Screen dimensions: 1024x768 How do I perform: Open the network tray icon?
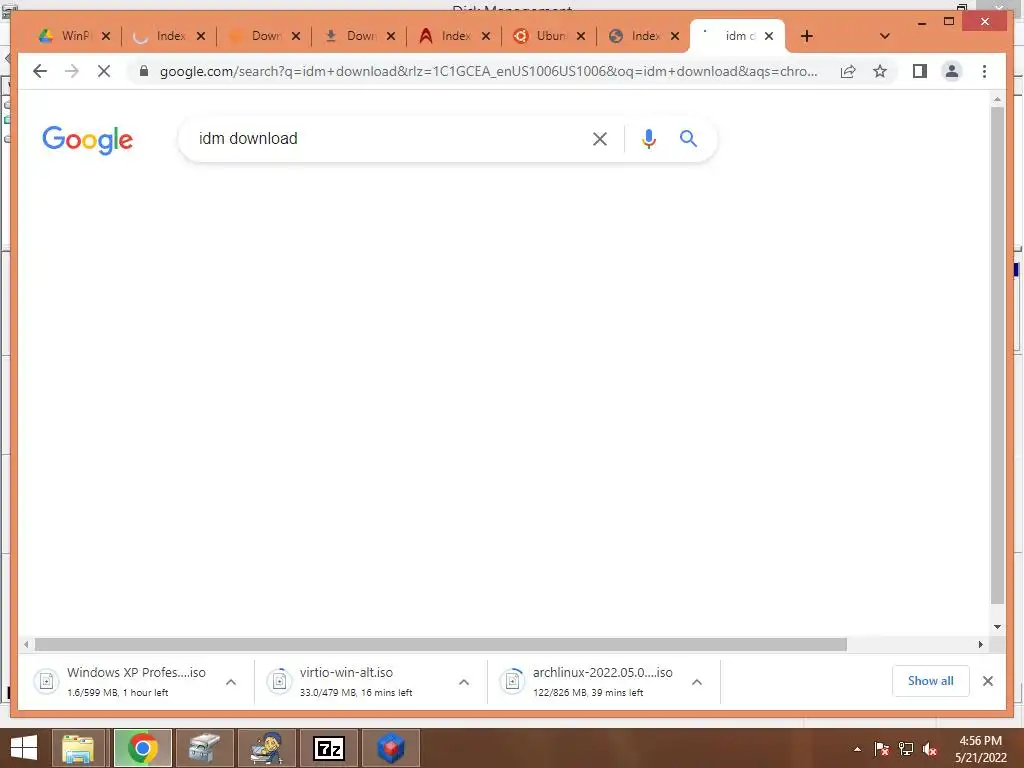(906, 749)
